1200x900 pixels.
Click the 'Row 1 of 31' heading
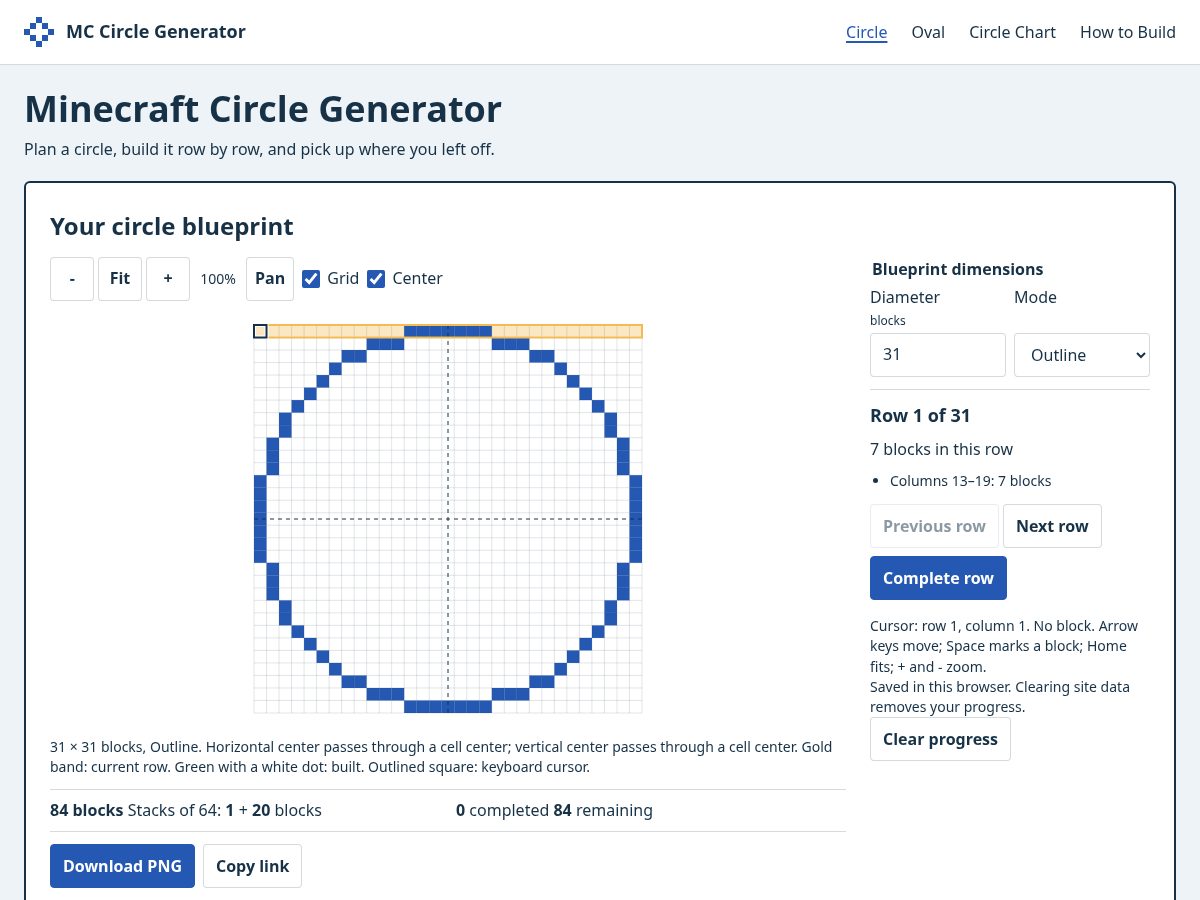pyautogui.click(x=920, y=416)
